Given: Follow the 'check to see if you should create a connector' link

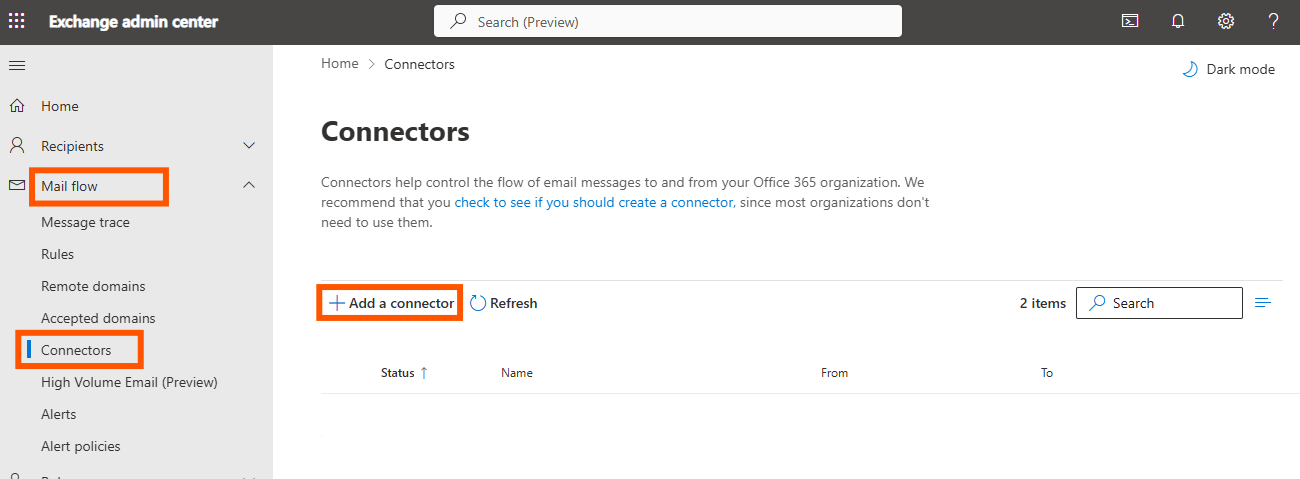Looking at the screenshot, I should (594, 202).
